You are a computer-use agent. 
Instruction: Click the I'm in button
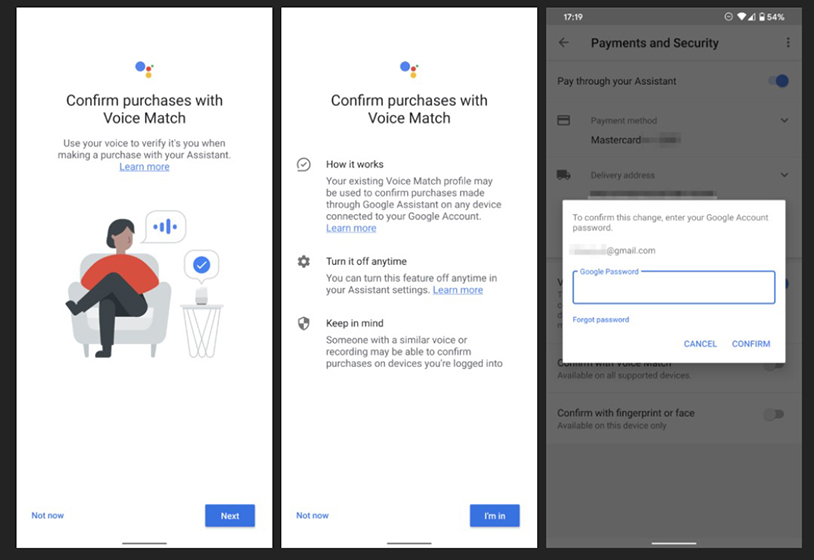(495, 515)
